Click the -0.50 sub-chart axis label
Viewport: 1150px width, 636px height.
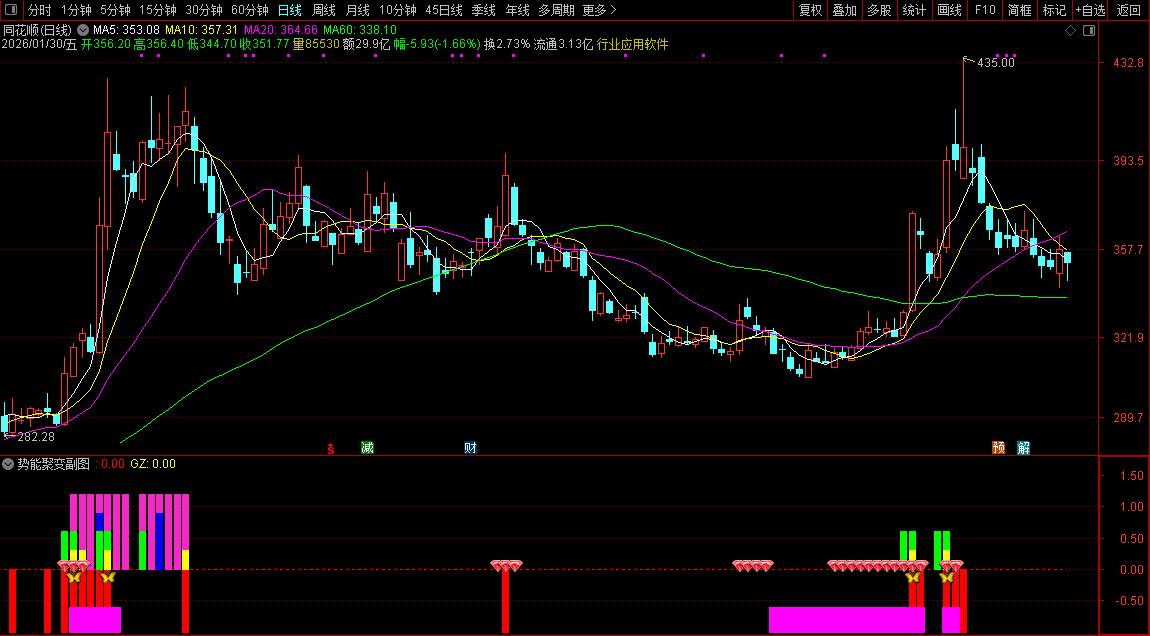pos(1129,601)
